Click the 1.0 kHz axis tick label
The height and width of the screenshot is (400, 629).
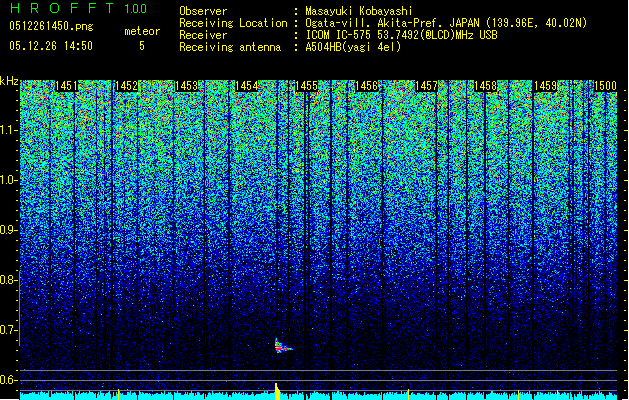pyautogui.click(x=8, y=180)
